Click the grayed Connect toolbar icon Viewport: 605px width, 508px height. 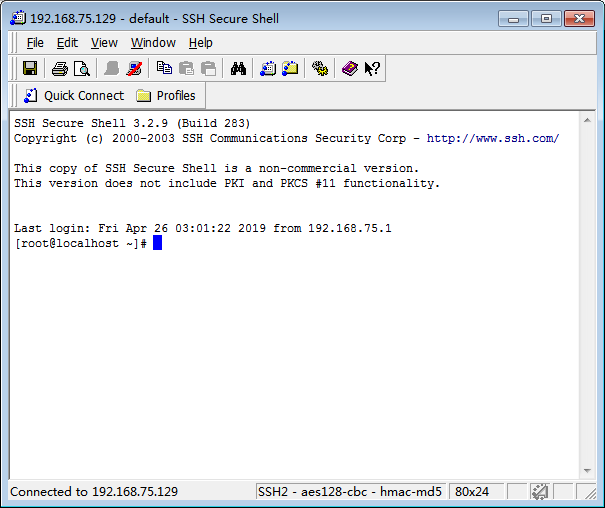tap(112, 69)
